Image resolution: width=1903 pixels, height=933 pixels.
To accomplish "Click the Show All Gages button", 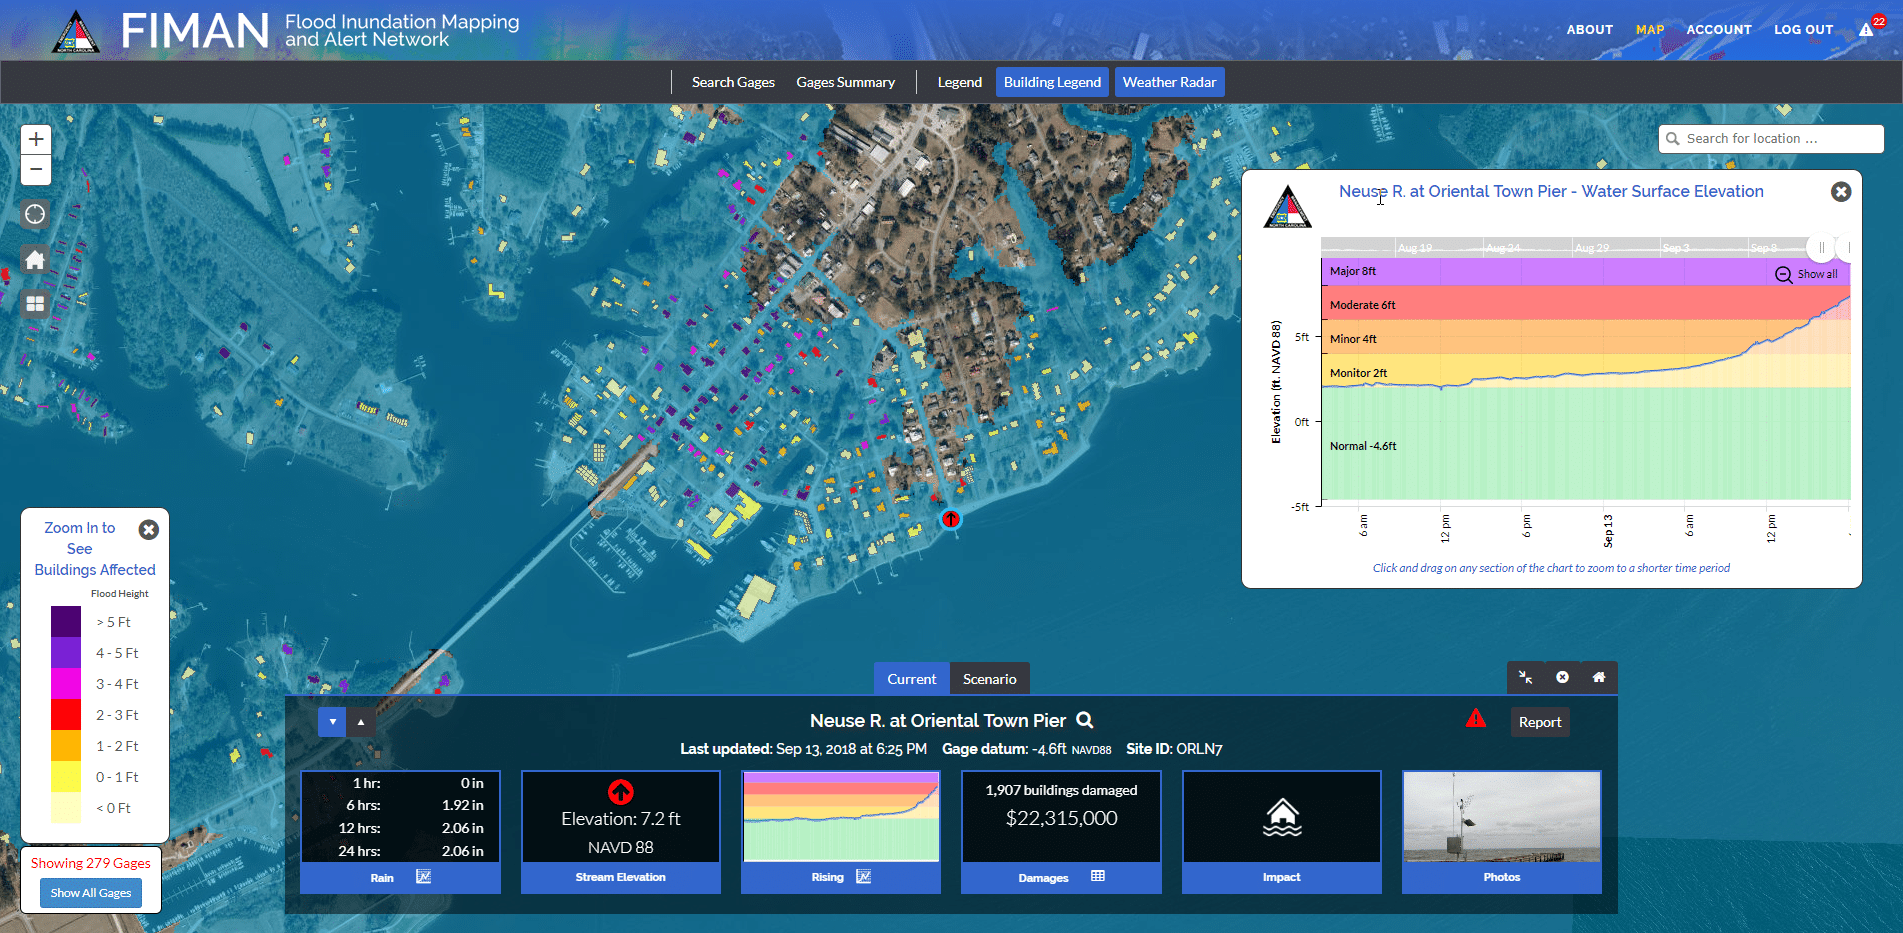I will click(91, 893).
